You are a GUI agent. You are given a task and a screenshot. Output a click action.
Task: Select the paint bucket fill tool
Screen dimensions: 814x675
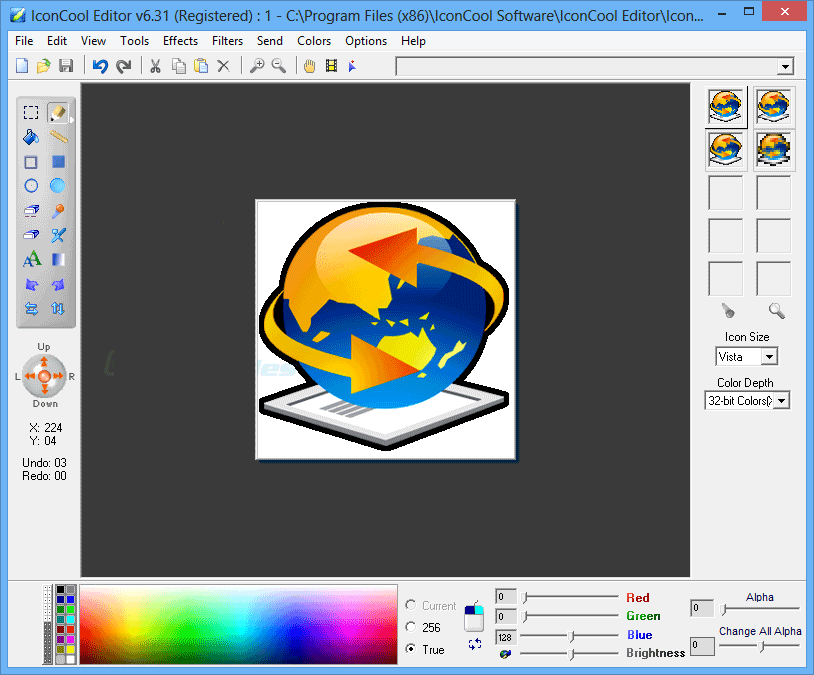[x=31, y=137]
